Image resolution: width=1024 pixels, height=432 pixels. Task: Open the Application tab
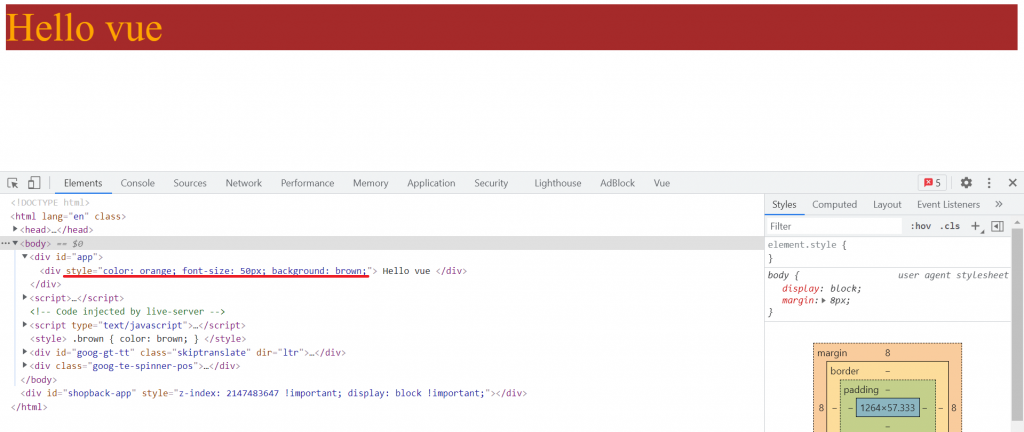(x=431, y=183)
